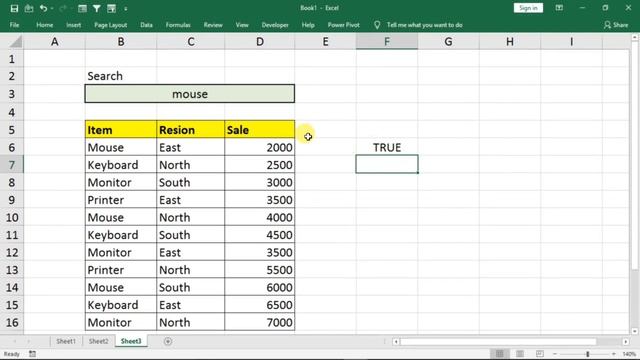
Task: Open the File menu
Action: tap(14, 25)
